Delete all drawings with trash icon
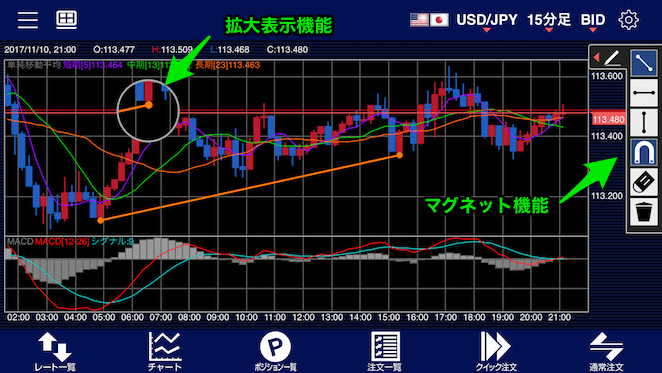662x373 pixels. pyautogui.click(x=644, y=212)
